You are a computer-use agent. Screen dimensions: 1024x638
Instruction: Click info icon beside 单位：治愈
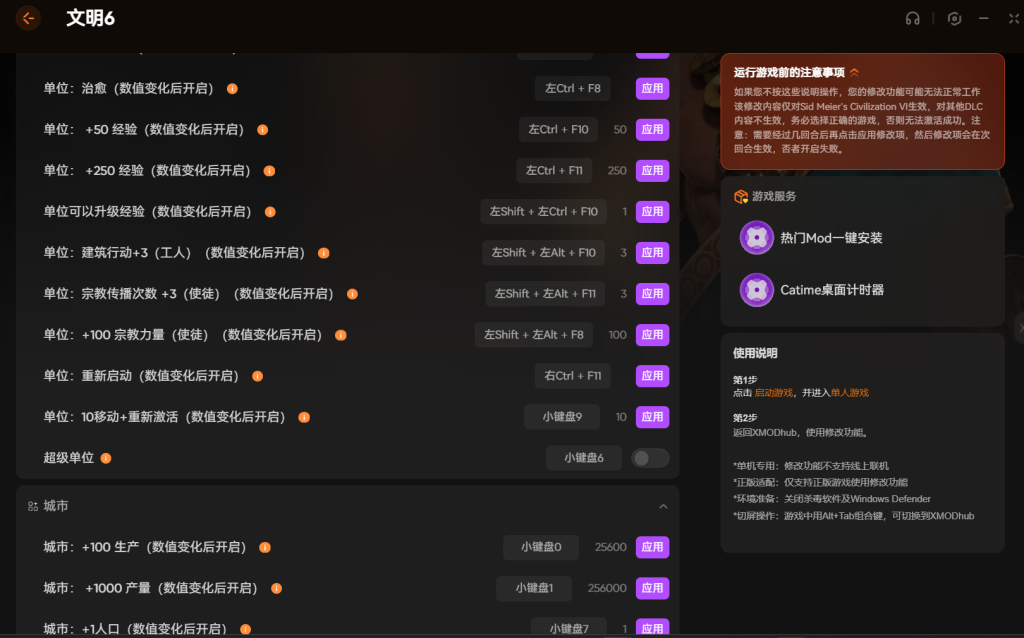232,89
